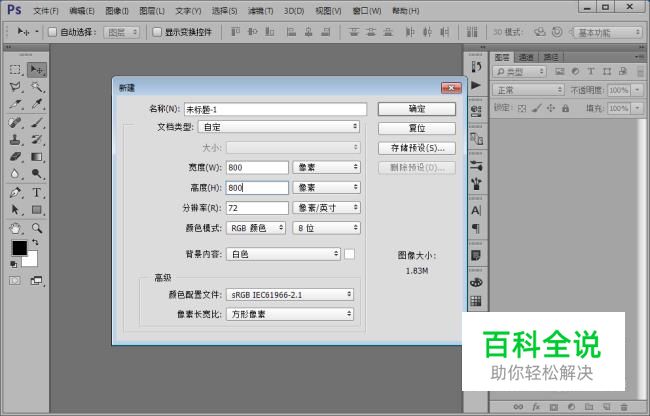Close the 新建 dialog
The height and width of the screenshot is (416, 650).
pyautogui.click(x=451, y=88)
